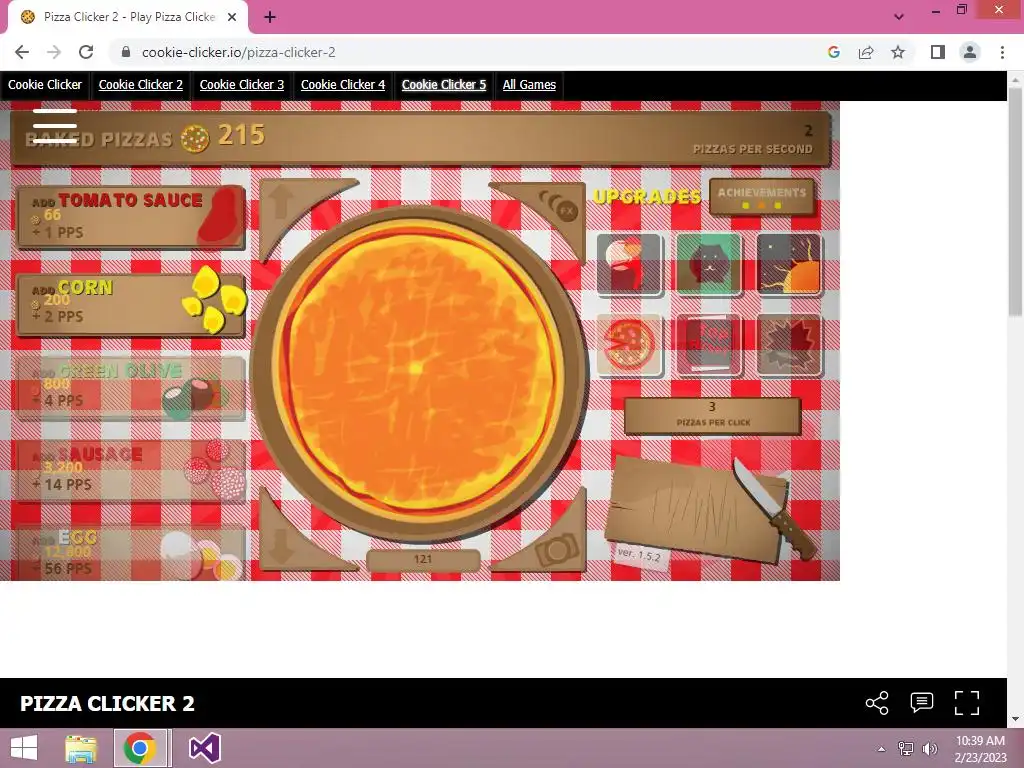This screenshot has height=768, width=1024.
Task: Open the Cookie Clicker 2 link
Action: coord(140,85)
